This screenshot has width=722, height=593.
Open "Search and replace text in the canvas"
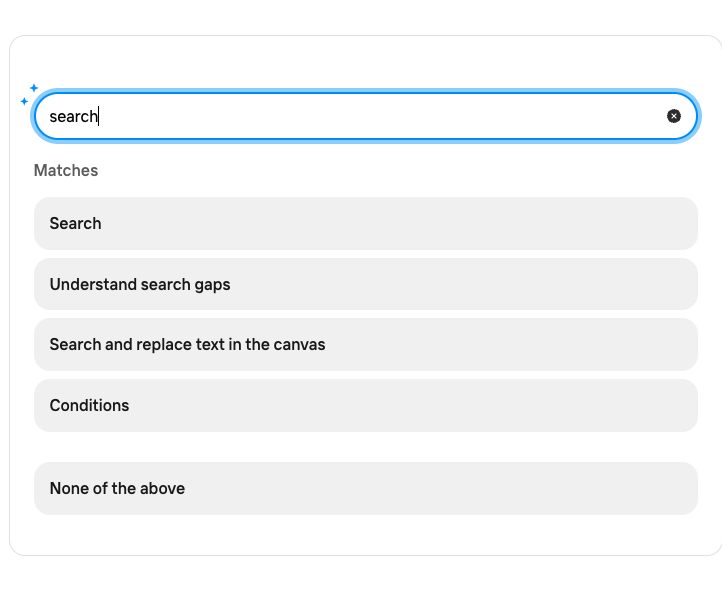pos(365,344)
